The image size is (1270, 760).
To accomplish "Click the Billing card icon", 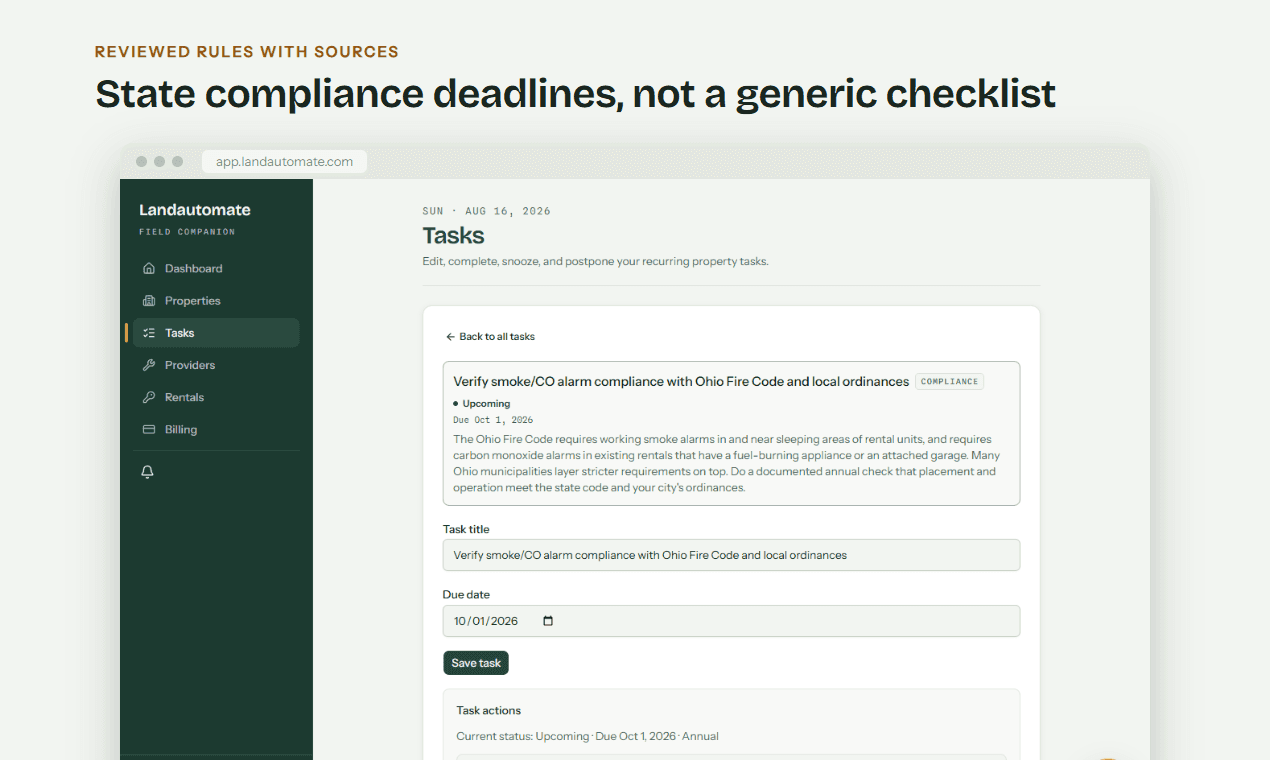I will tap(149, 429).
